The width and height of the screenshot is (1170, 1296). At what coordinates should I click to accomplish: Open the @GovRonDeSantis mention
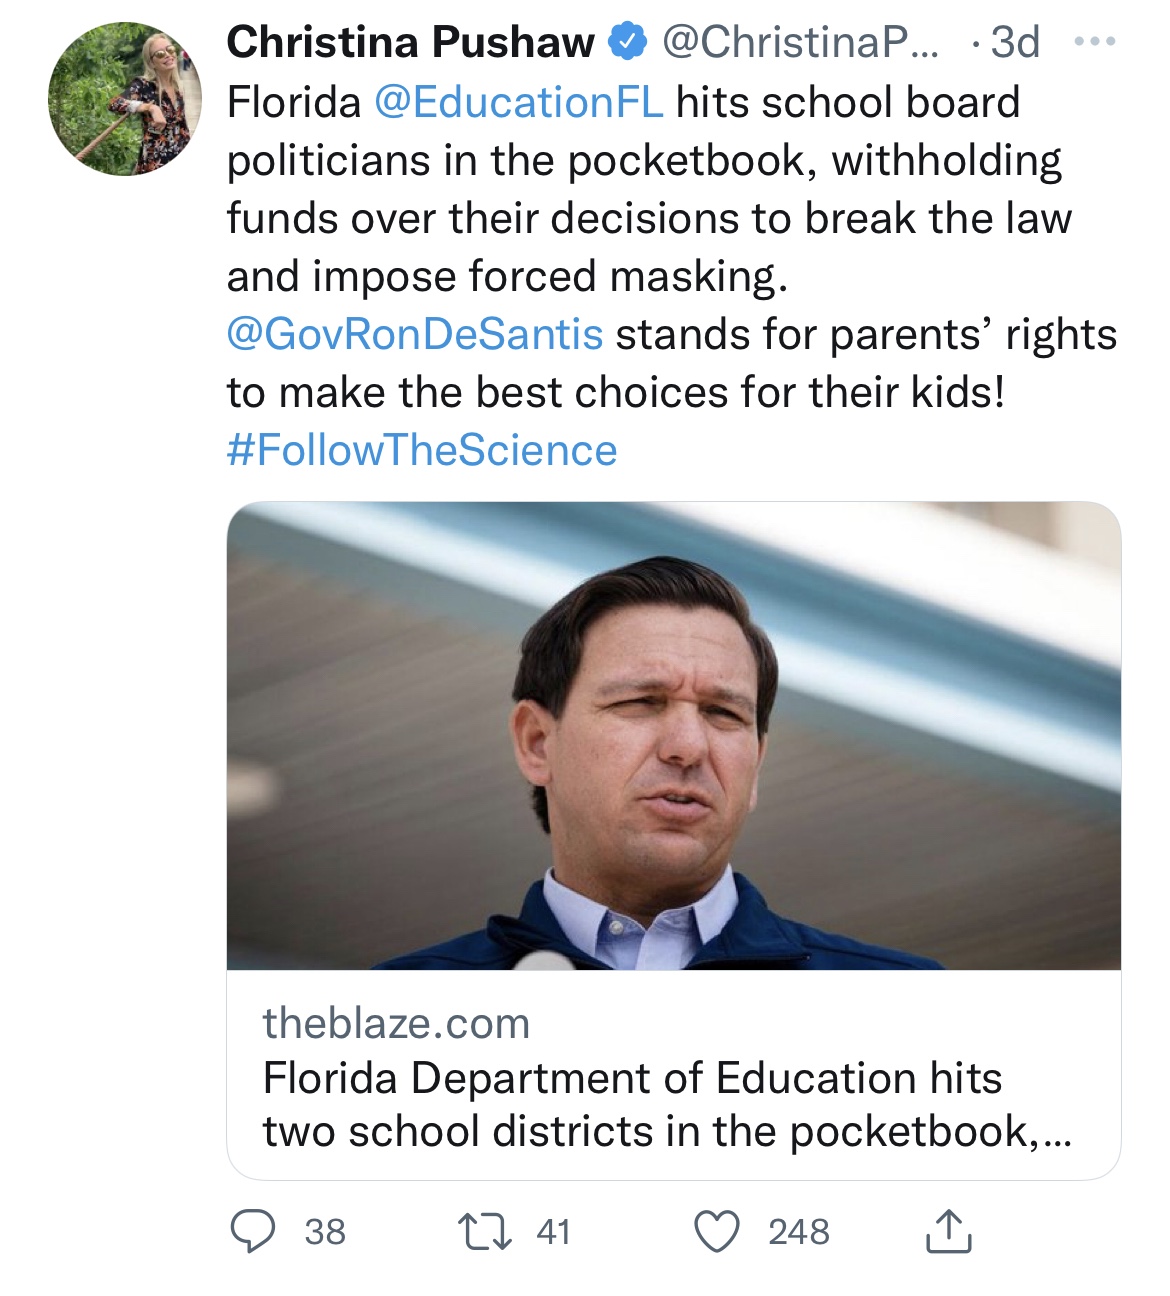point(415,334)
